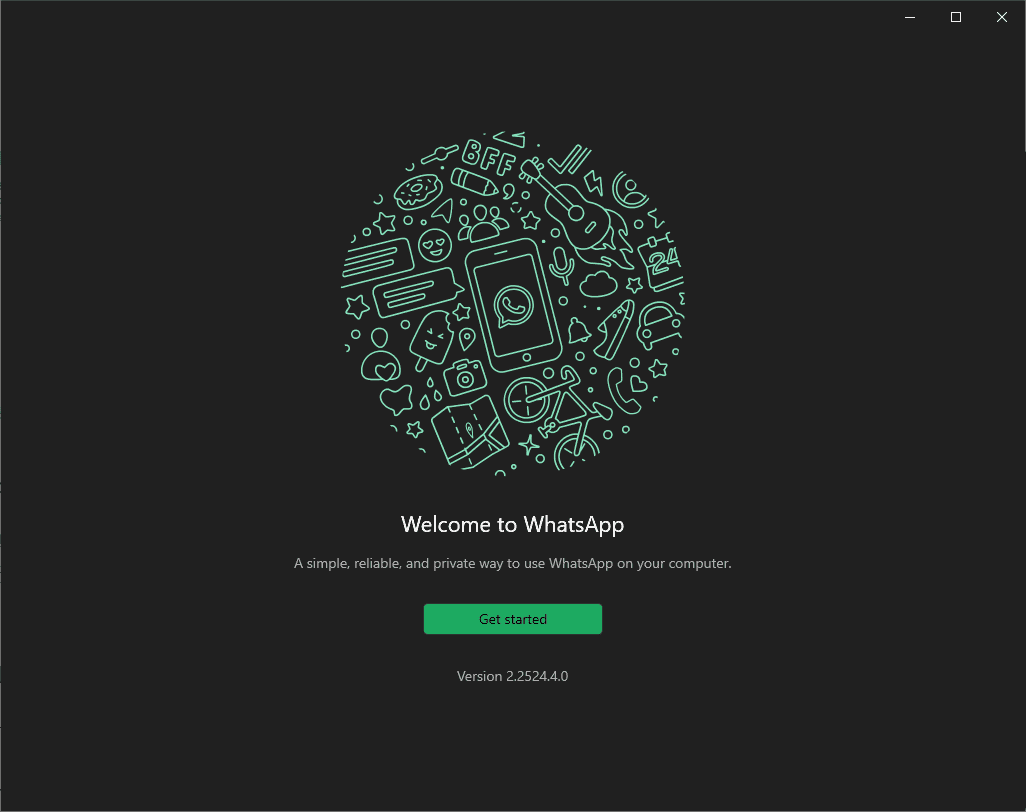Click the Version 2.2524.4.0 text
The image size is (1026, 812).
coord(512,676)
